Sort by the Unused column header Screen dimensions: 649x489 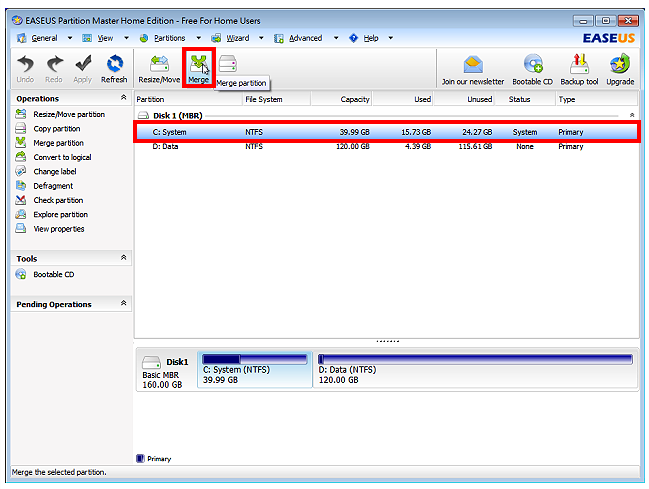pyautogui.click(x=464, y=99)
